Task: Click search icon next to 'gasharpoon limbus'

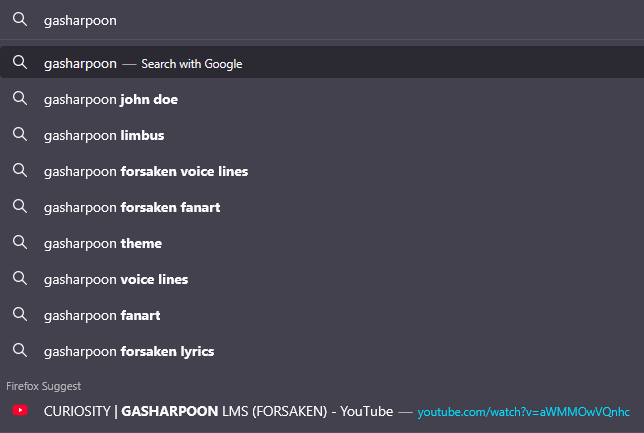Action: [x=20, y=135]
